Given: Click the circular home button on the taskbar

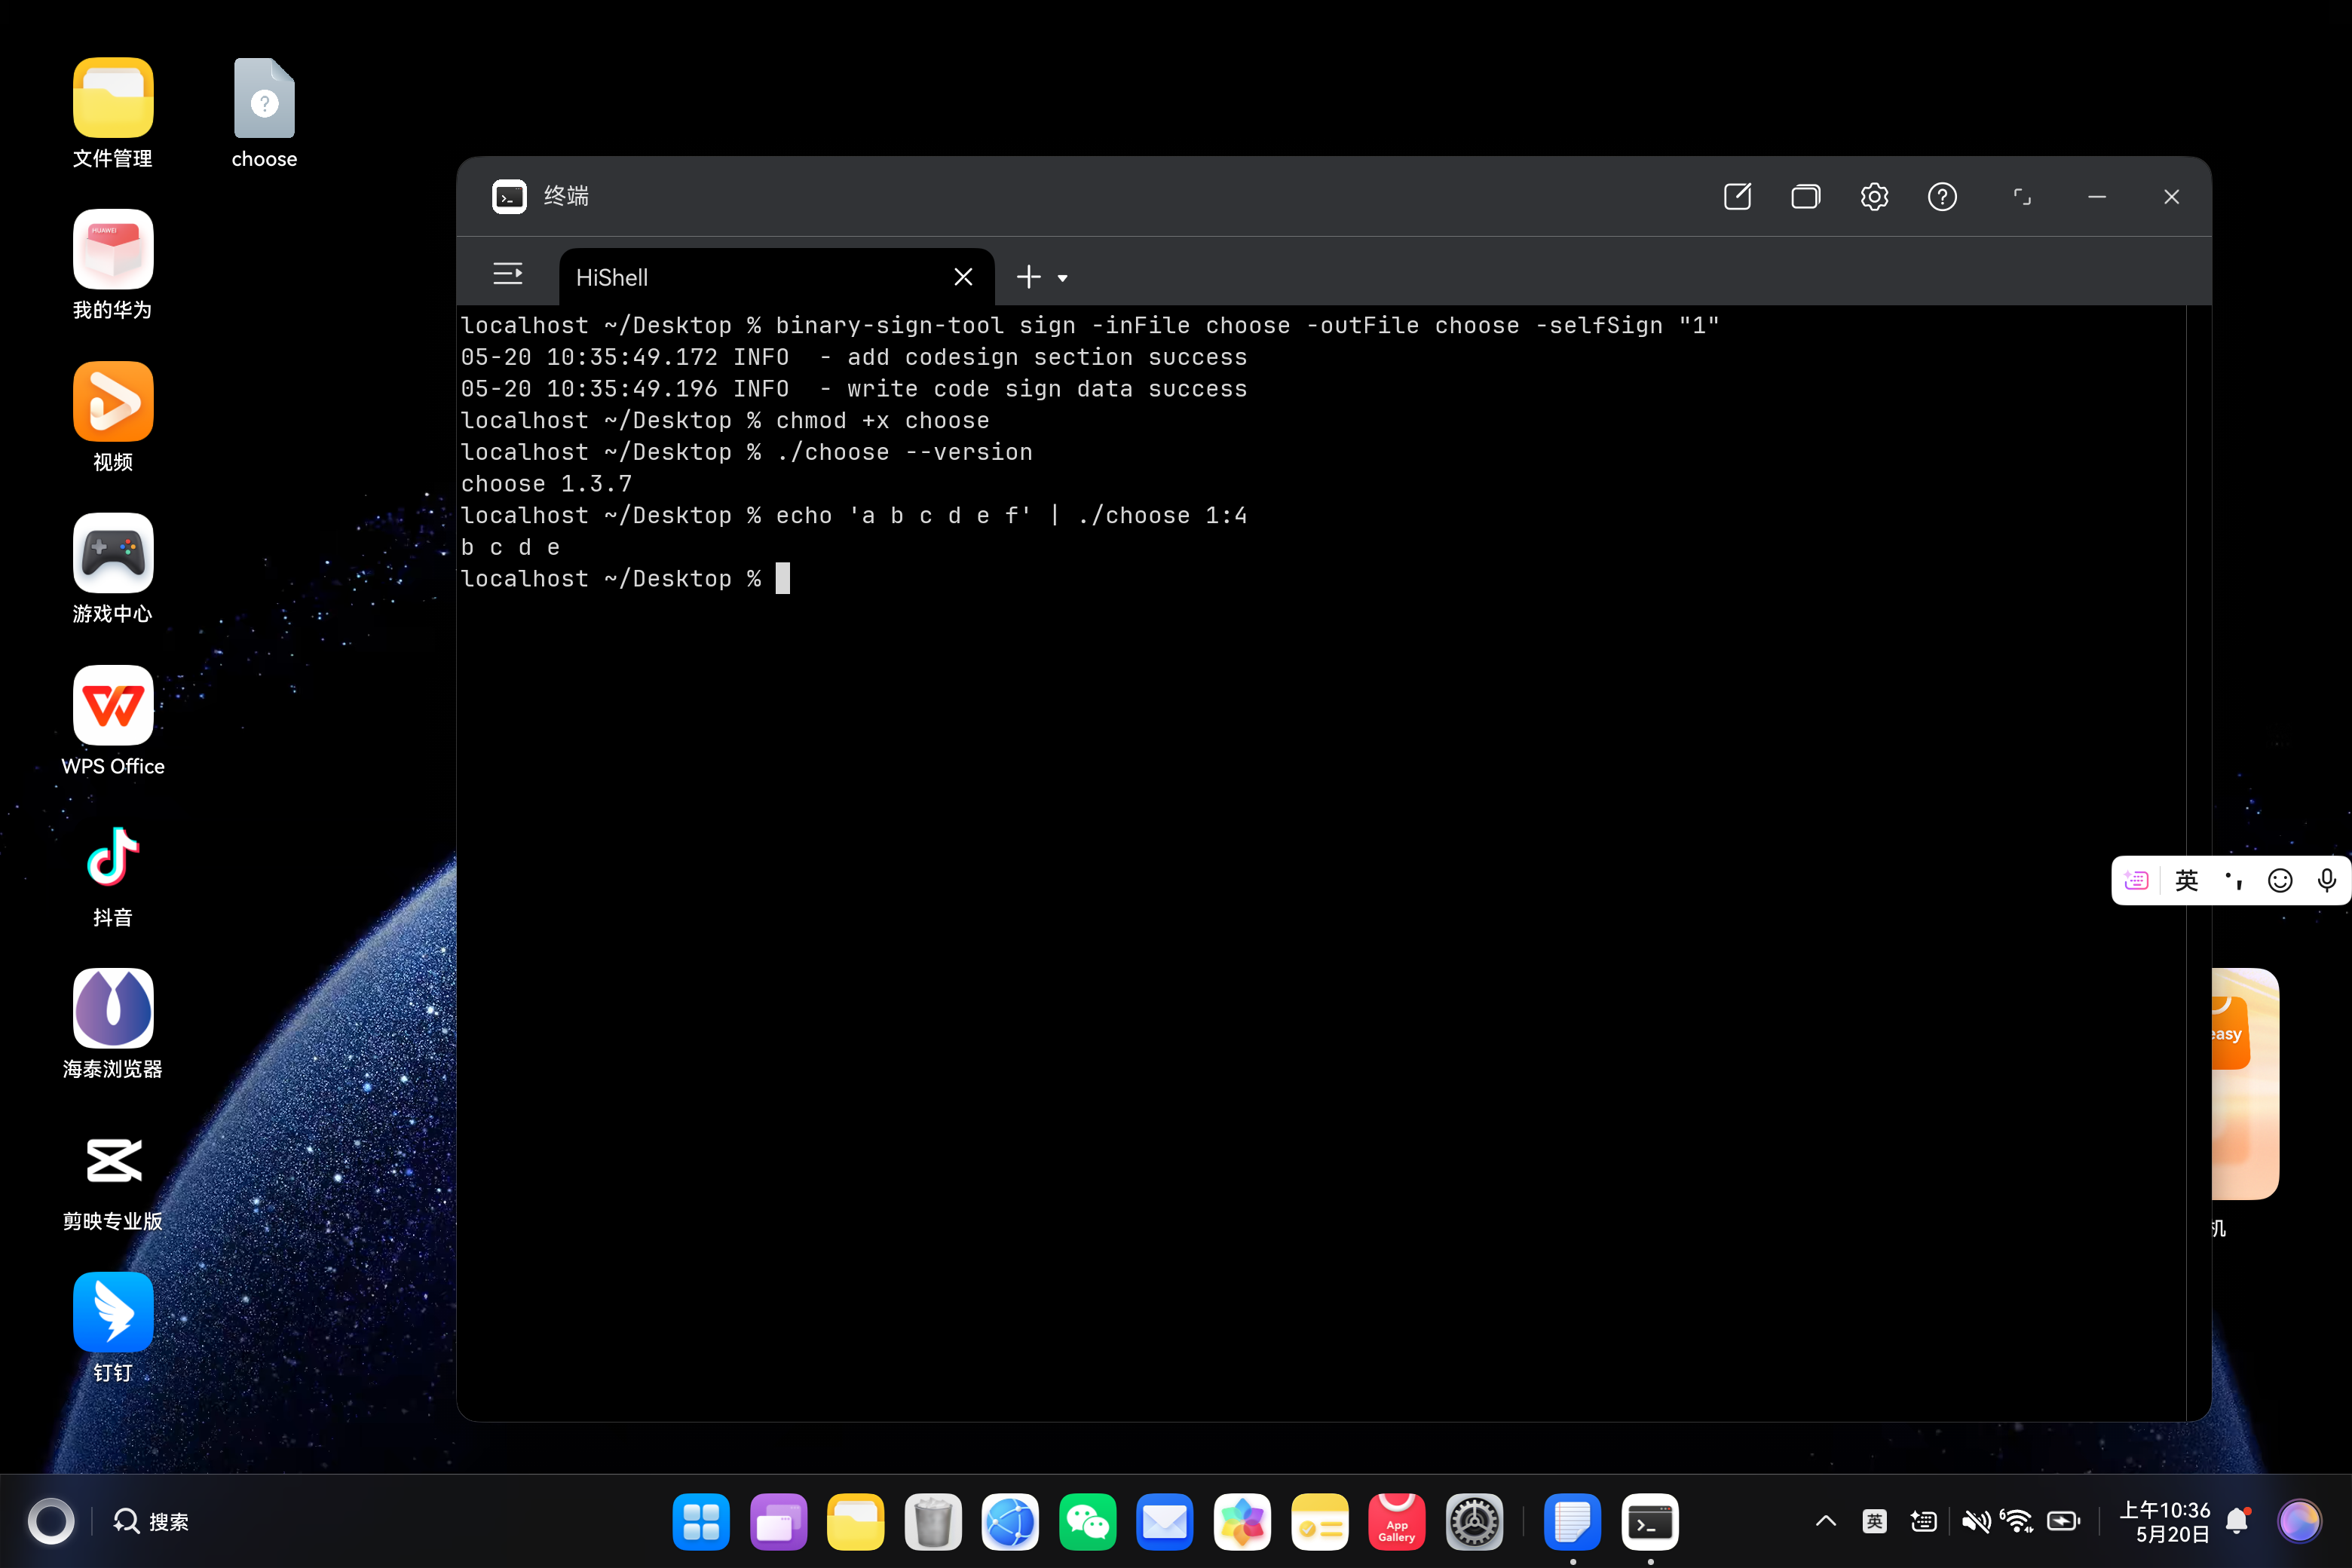Looking at the screenshot, I should [51, 1521].
